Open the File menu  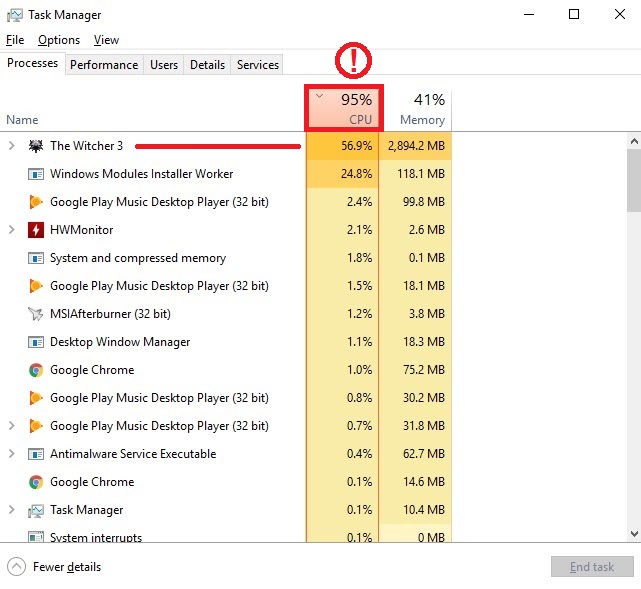click(15, 40)
